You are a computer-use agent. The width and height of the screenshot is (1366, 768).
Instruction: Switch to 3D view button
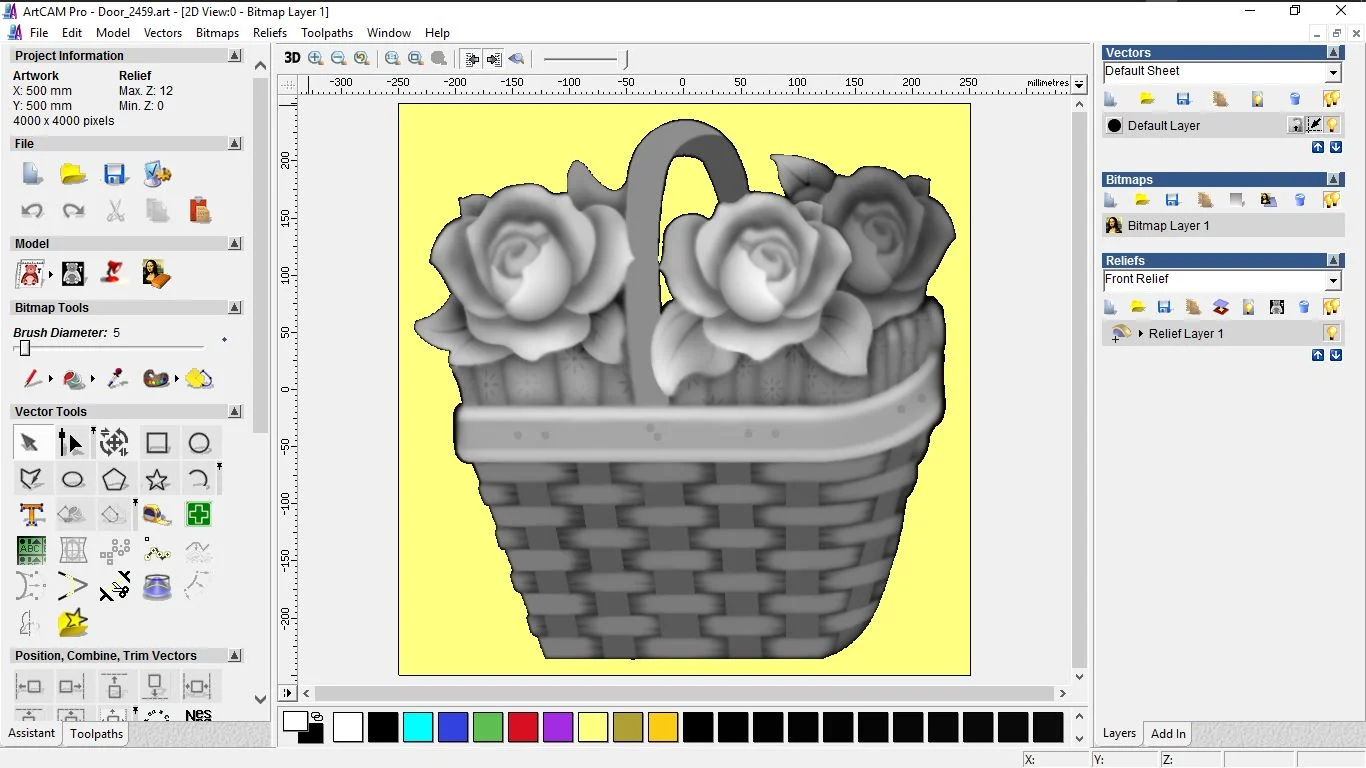tap(292, 58)
